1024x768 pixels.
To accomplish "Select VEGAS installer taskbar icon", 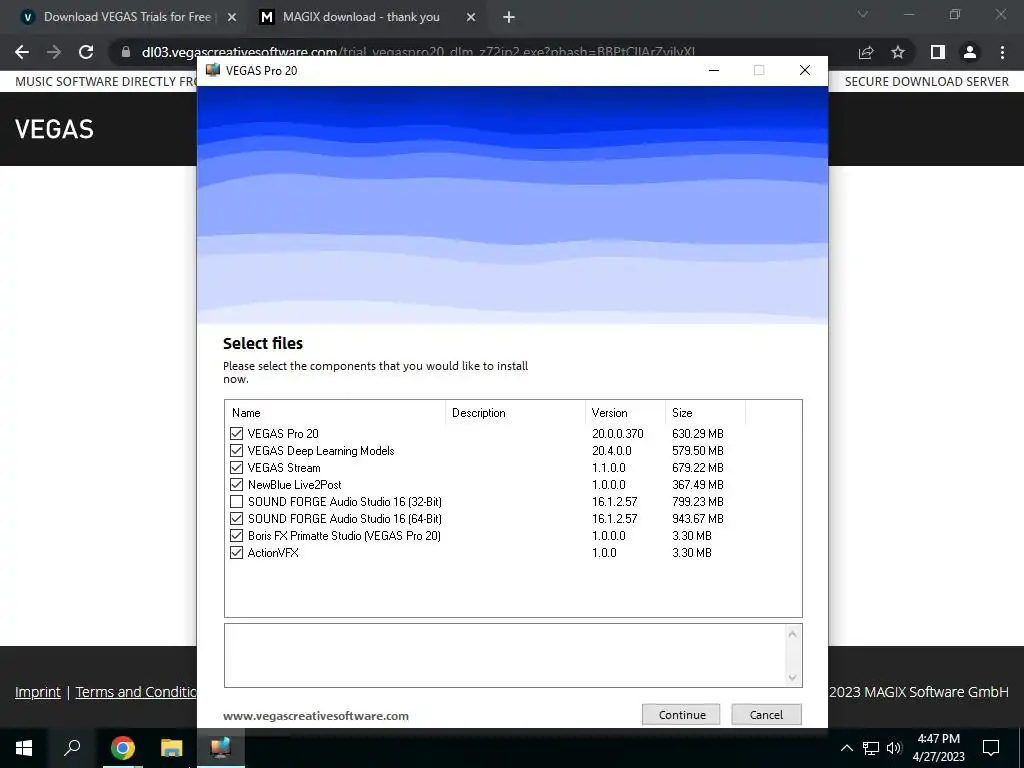I will 221,748.
